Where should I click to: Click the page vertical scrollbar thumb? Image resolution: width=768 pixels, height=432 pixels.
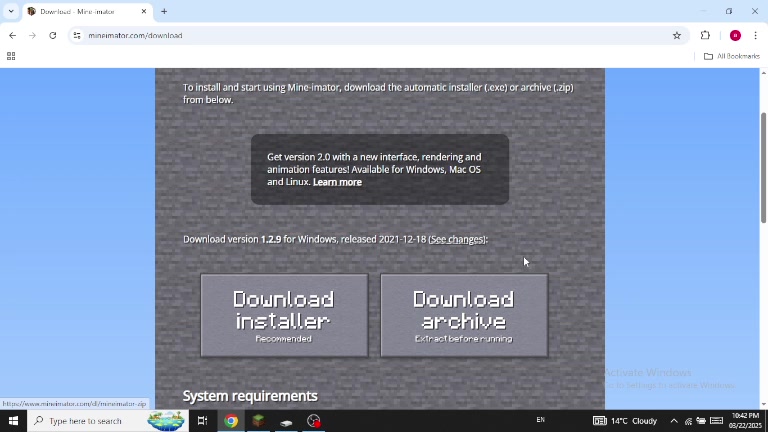pos(763,168)
